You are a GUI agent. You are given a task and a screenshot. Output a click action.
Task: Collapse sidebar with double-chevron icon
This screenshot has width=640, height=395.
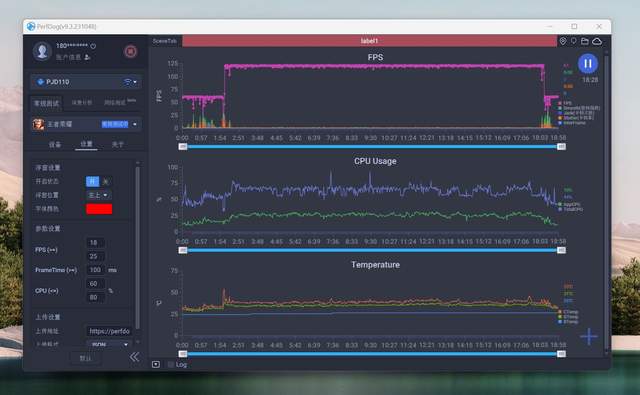click(134, 357)
